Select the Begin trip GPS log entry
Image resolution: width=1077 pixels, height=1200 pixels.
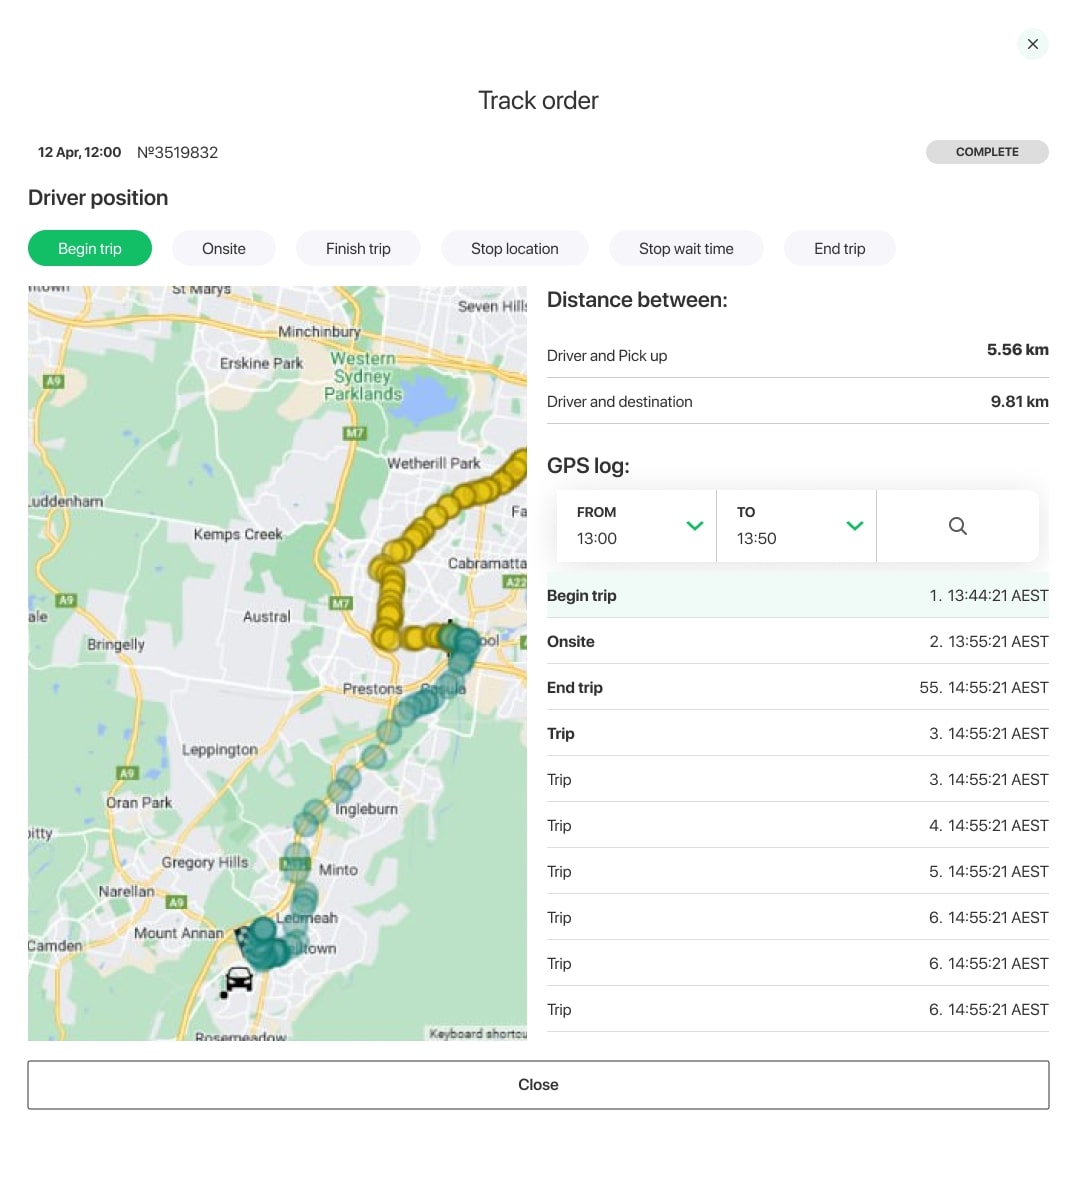(x=797, y=596)
